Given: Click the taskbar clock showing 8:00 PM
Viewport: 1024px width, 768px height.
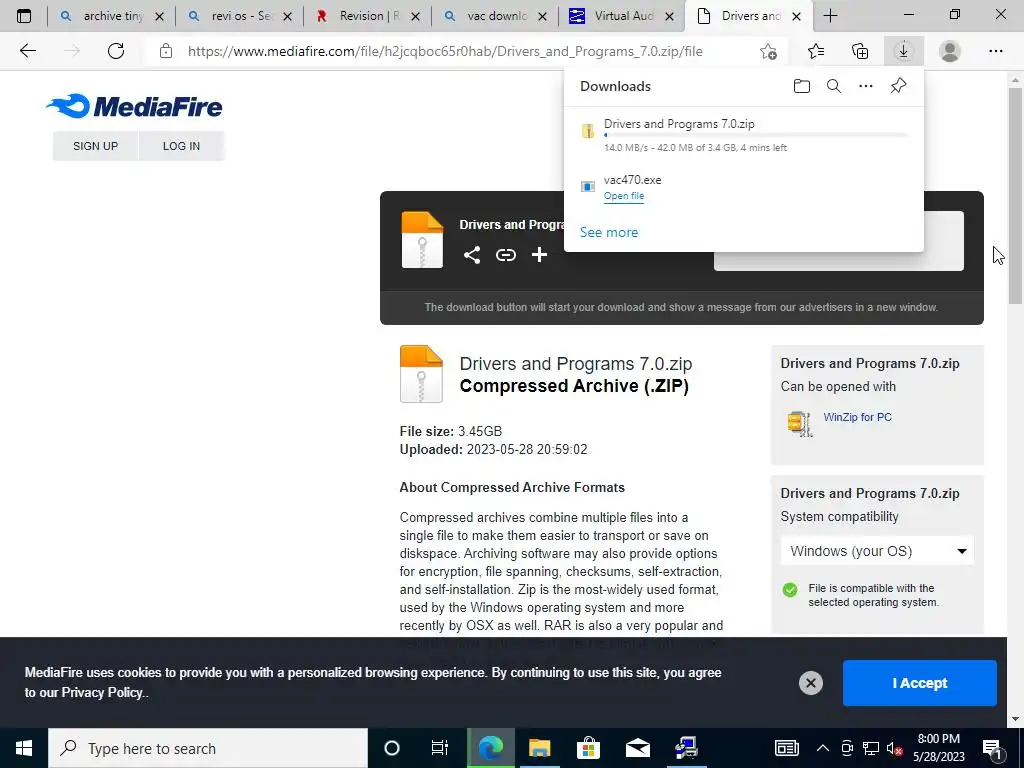Looking at the screenshot, I should tap(938, 748).
